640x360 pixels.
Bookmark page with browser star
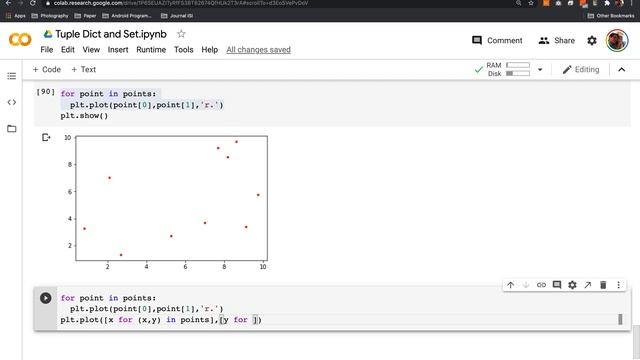click(531, 3)
